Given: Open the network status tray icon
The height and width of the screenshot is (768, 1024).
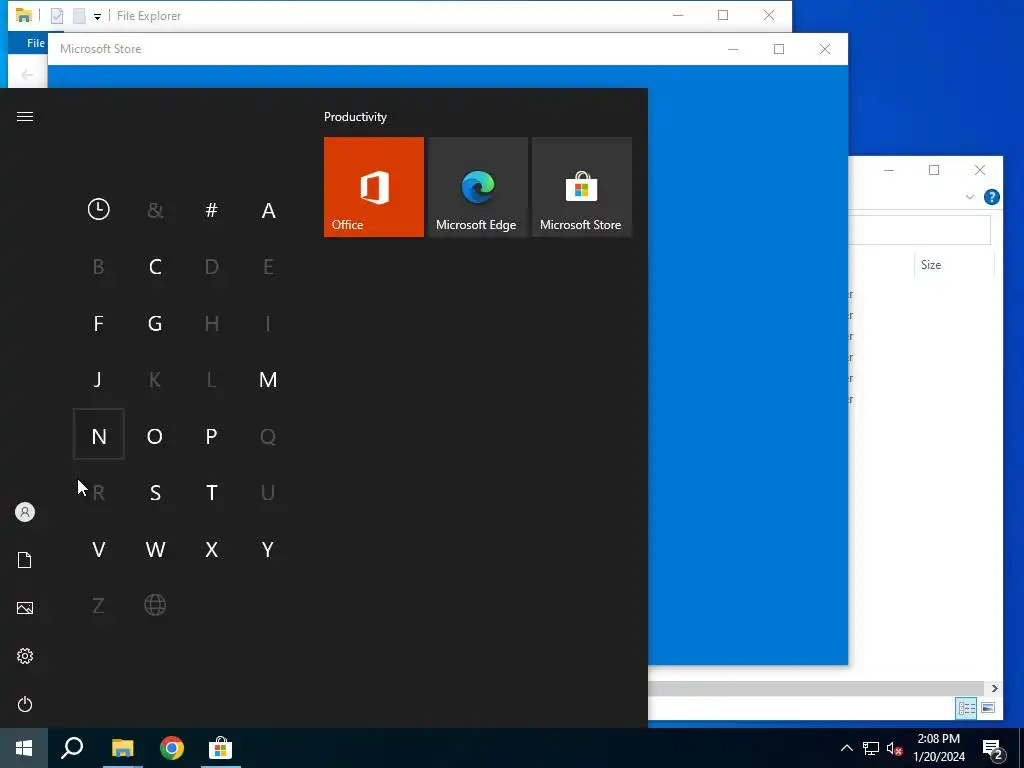Looking at the screenshot, I should 871,748.
